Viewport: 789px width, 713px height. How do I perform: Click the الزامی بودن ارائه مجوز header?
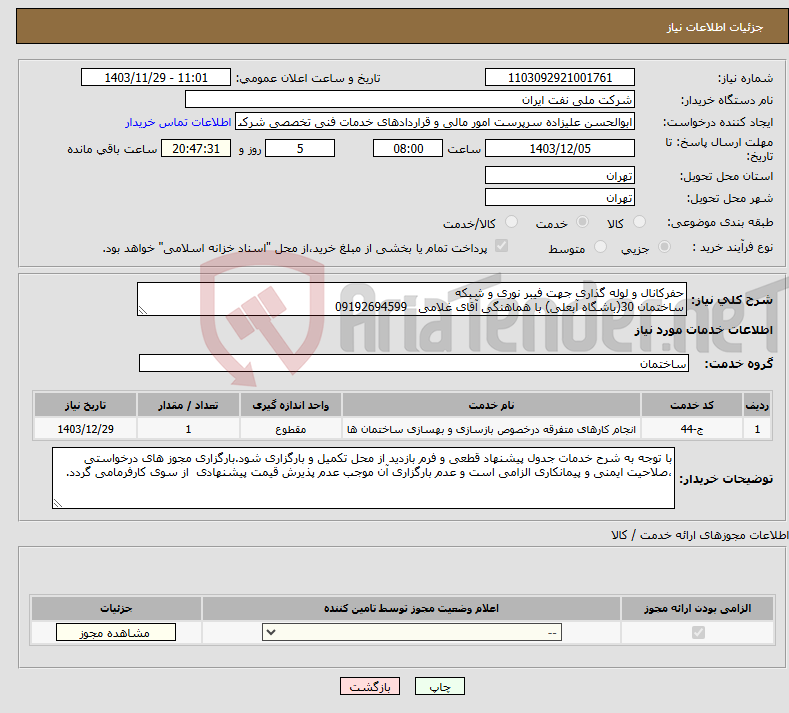pyautogui.click(x=697, y=608)
